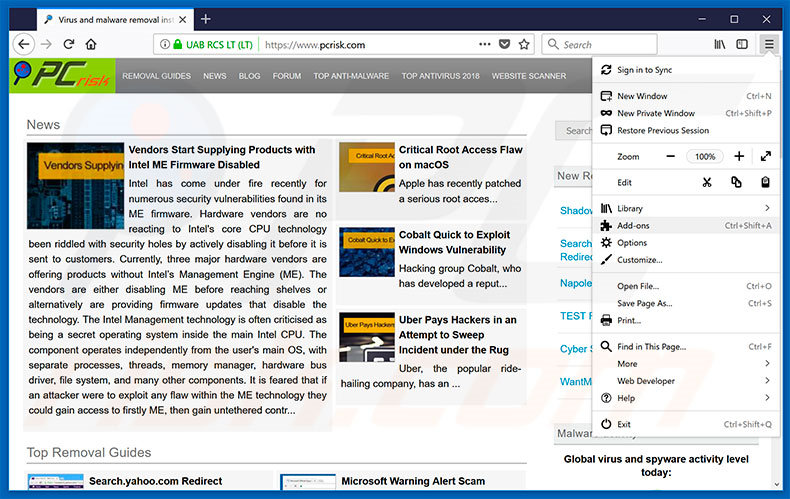
Task: Choose Find in This Page...
Action: coord(685,346)
